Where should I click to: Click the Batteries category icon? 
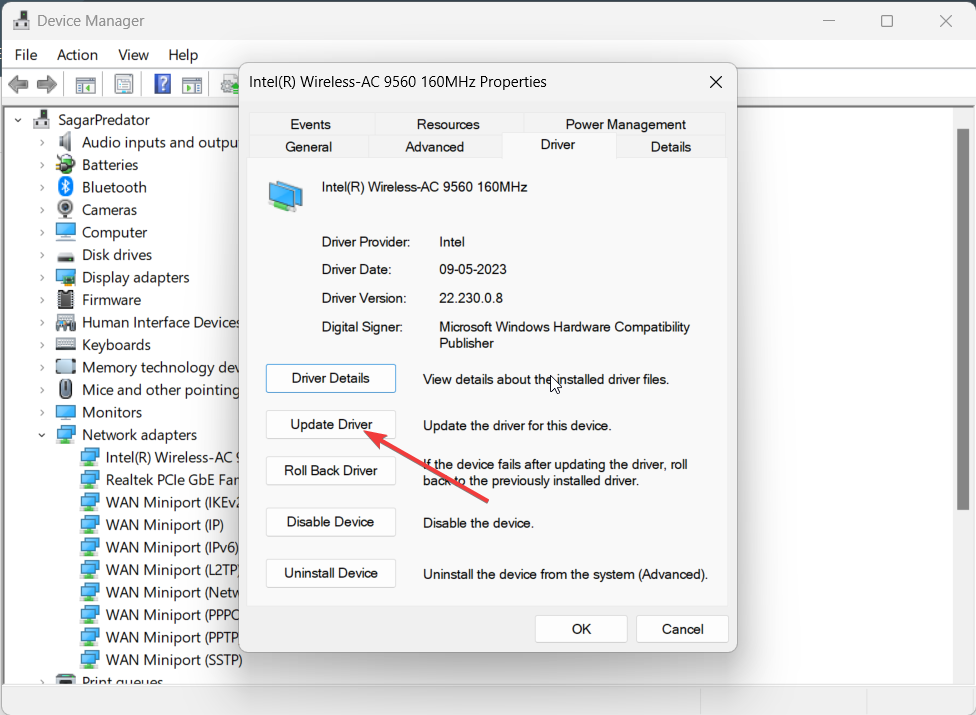pos(65,164)
